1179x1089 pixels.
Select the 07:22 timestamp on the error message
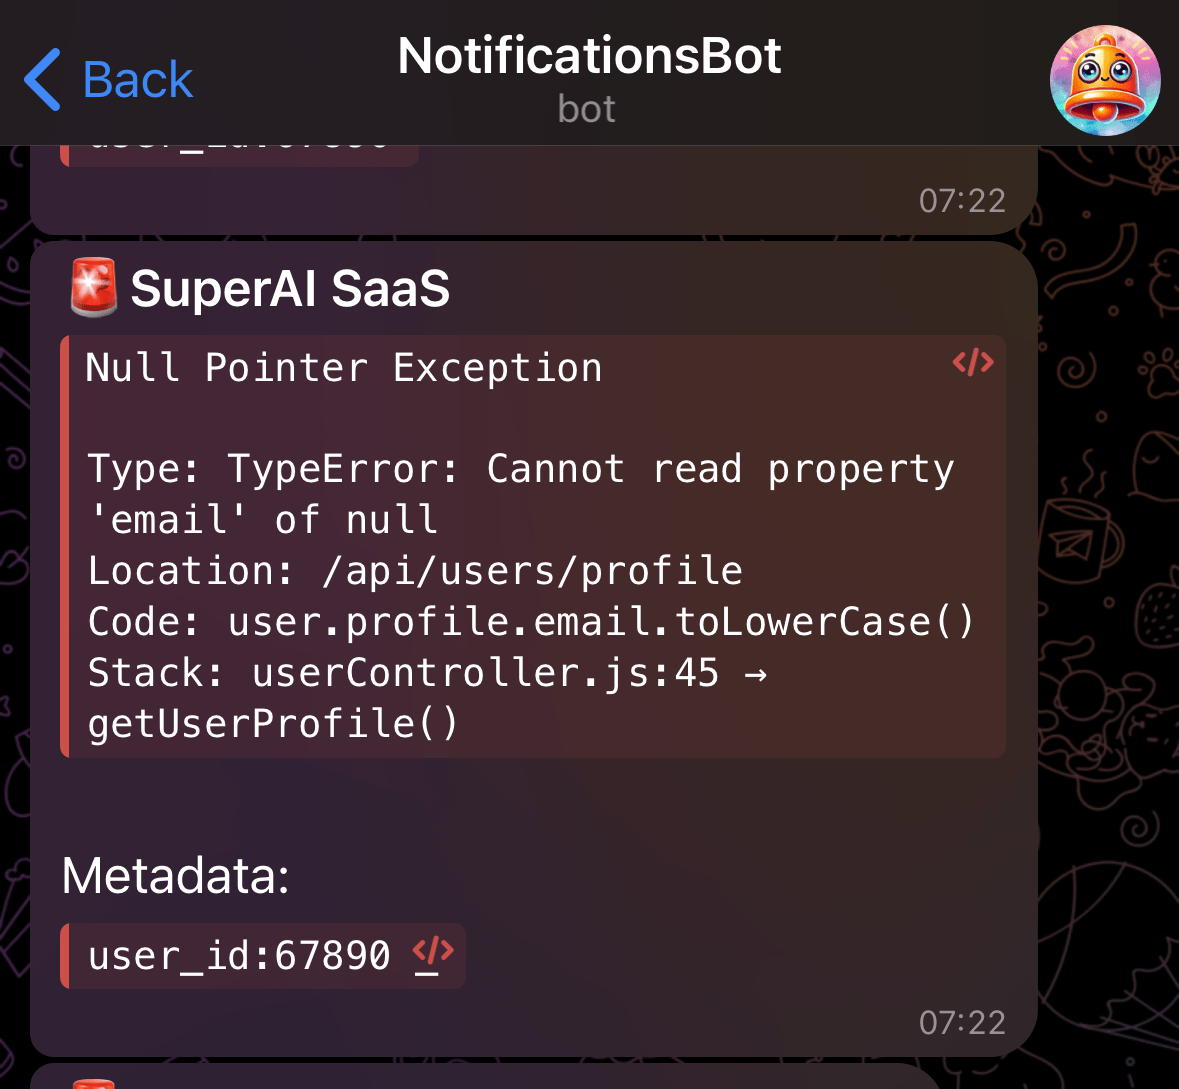coord(963,1021)
